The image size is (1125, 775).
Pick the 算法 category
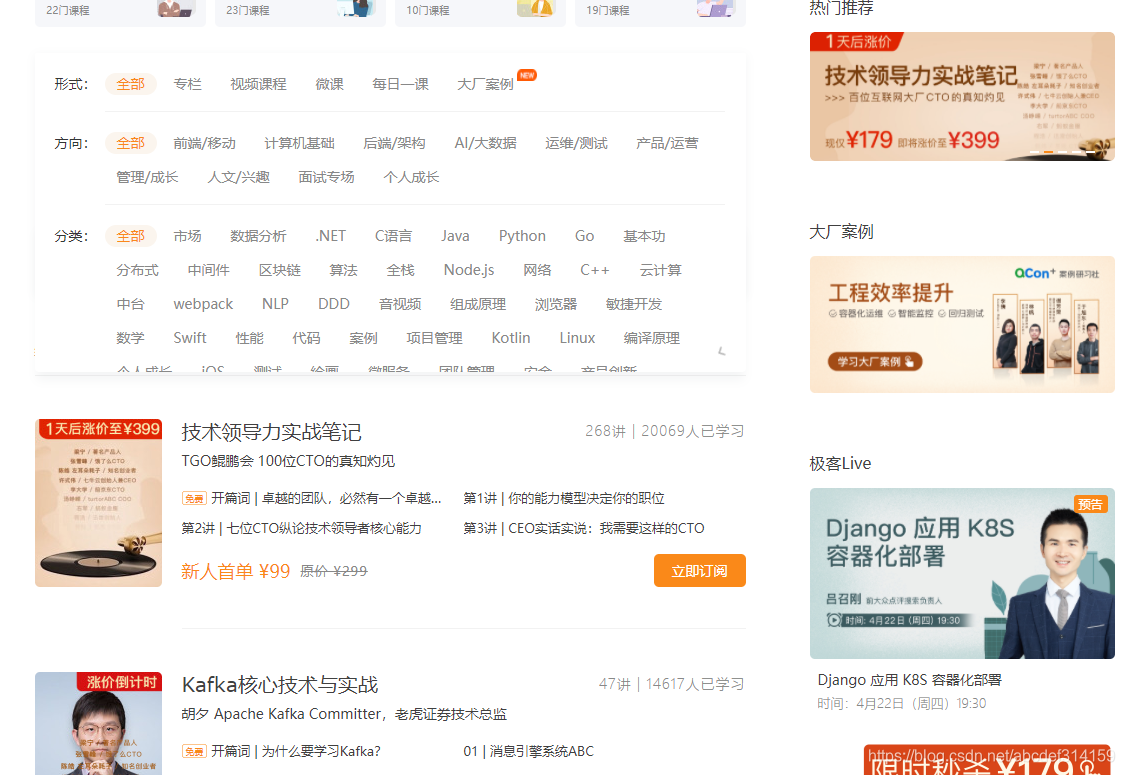click(344, 270)
